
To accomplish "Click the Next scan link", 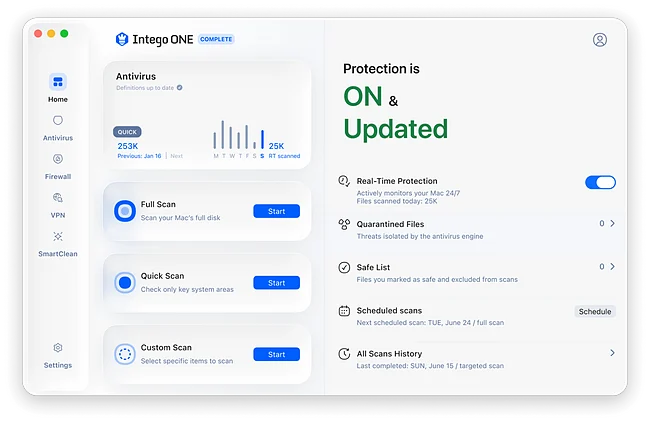I will point(176,156).
